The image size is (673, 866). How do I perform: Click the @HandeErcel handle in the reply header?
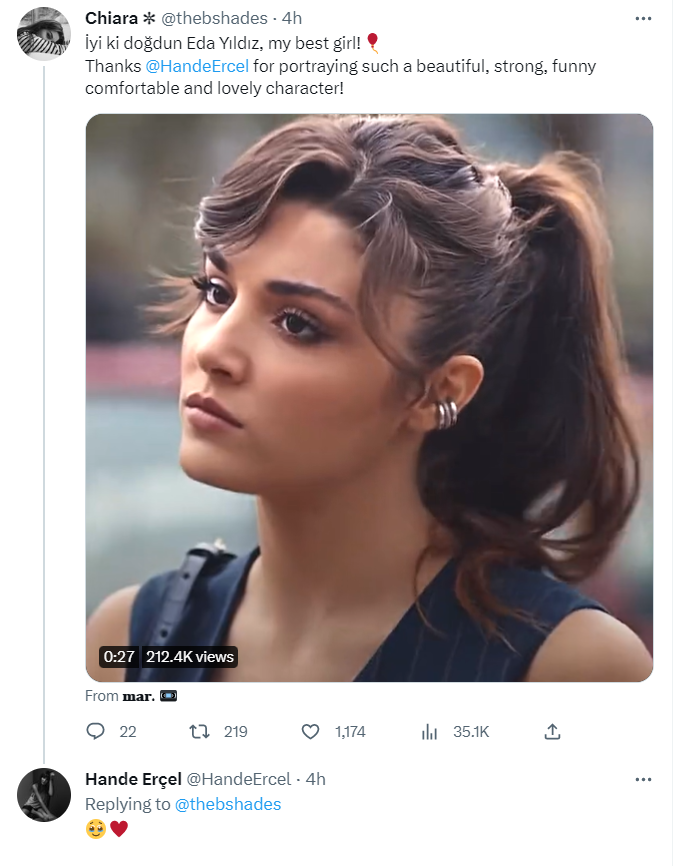[239, 779]
